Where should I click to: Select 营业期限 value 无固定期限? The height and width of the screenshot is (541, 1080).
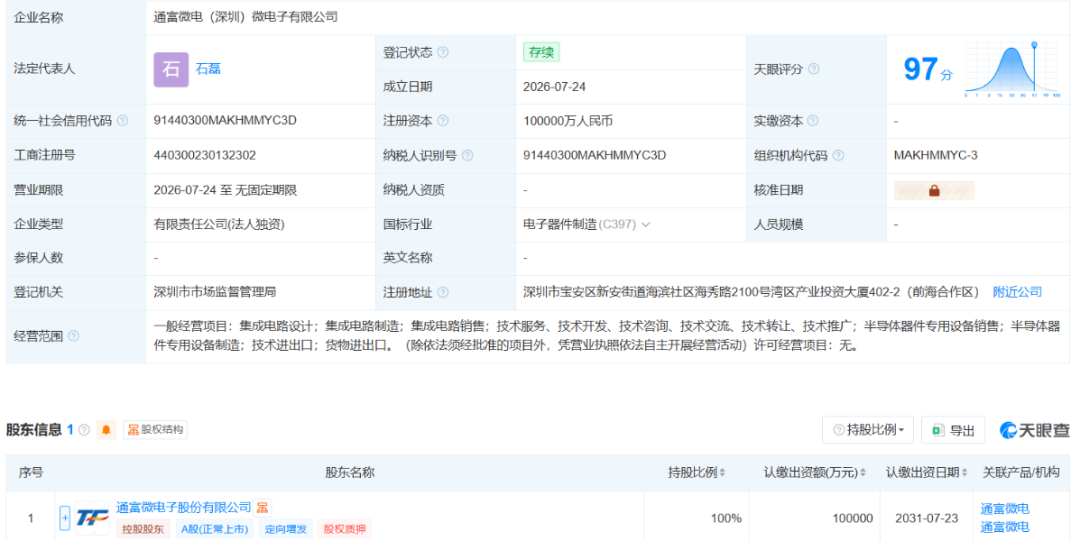[x=266, y=190]
